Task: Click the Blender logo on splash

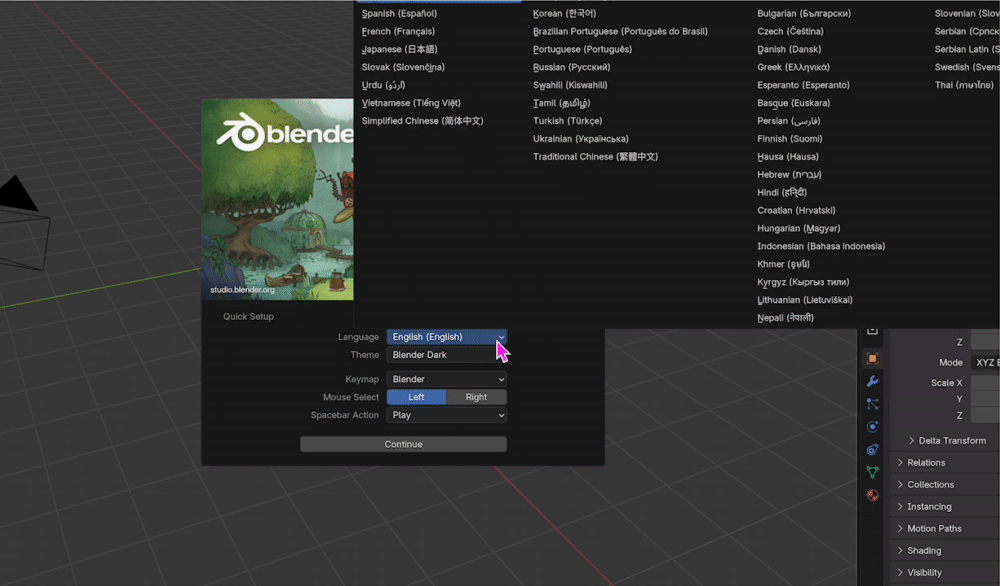Action: click(x=284, y=132)
